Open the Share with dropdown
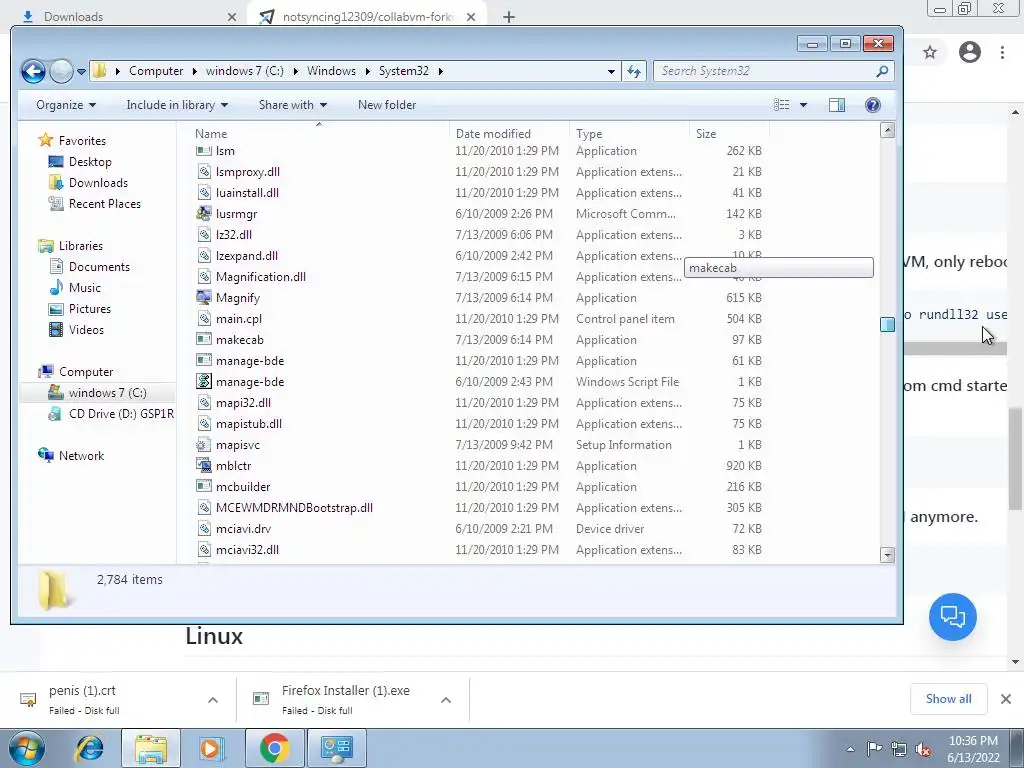 (x=293, y=105)
